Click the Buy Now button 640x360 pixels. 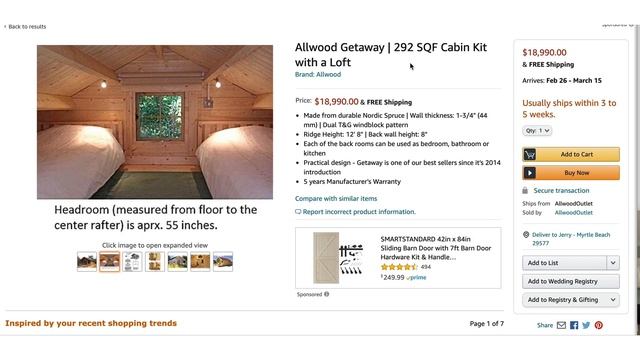click(571, 173)
